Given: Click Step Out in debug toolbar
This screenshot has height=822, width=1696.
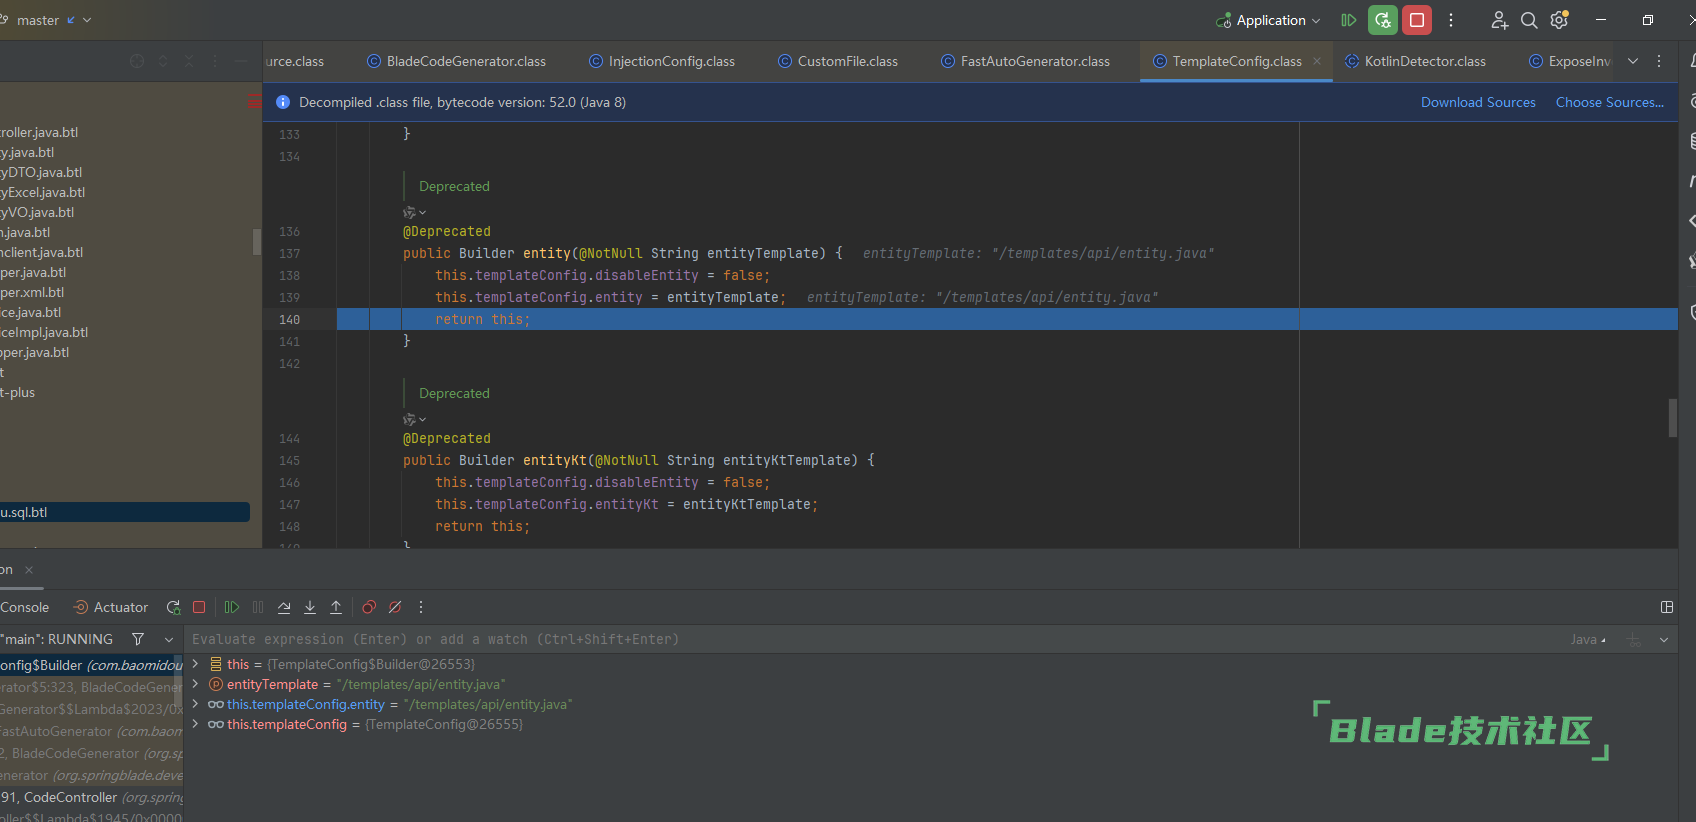Looking at the screenshot, I should click(x=336, y=607).
